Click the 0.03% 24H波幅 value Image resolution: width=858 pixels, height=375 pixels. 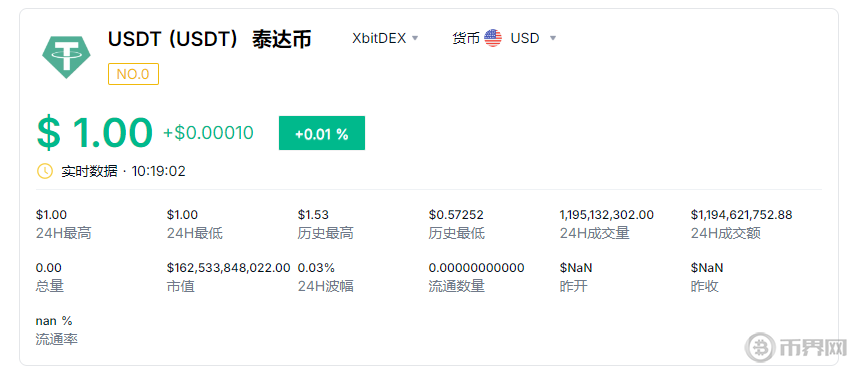[316, 268]
